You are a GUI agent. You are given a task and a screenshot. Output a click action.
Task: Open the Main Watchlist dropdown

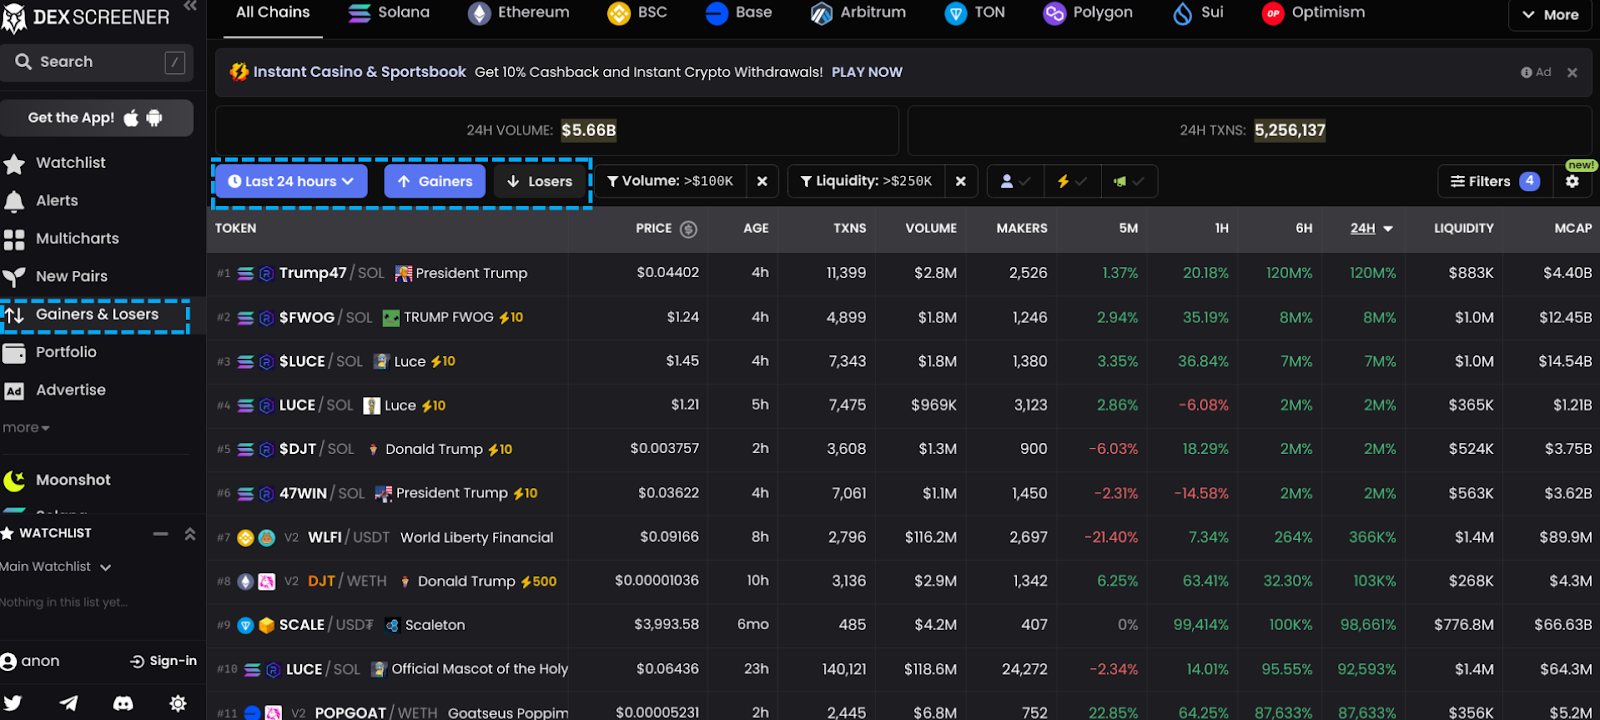56,567
